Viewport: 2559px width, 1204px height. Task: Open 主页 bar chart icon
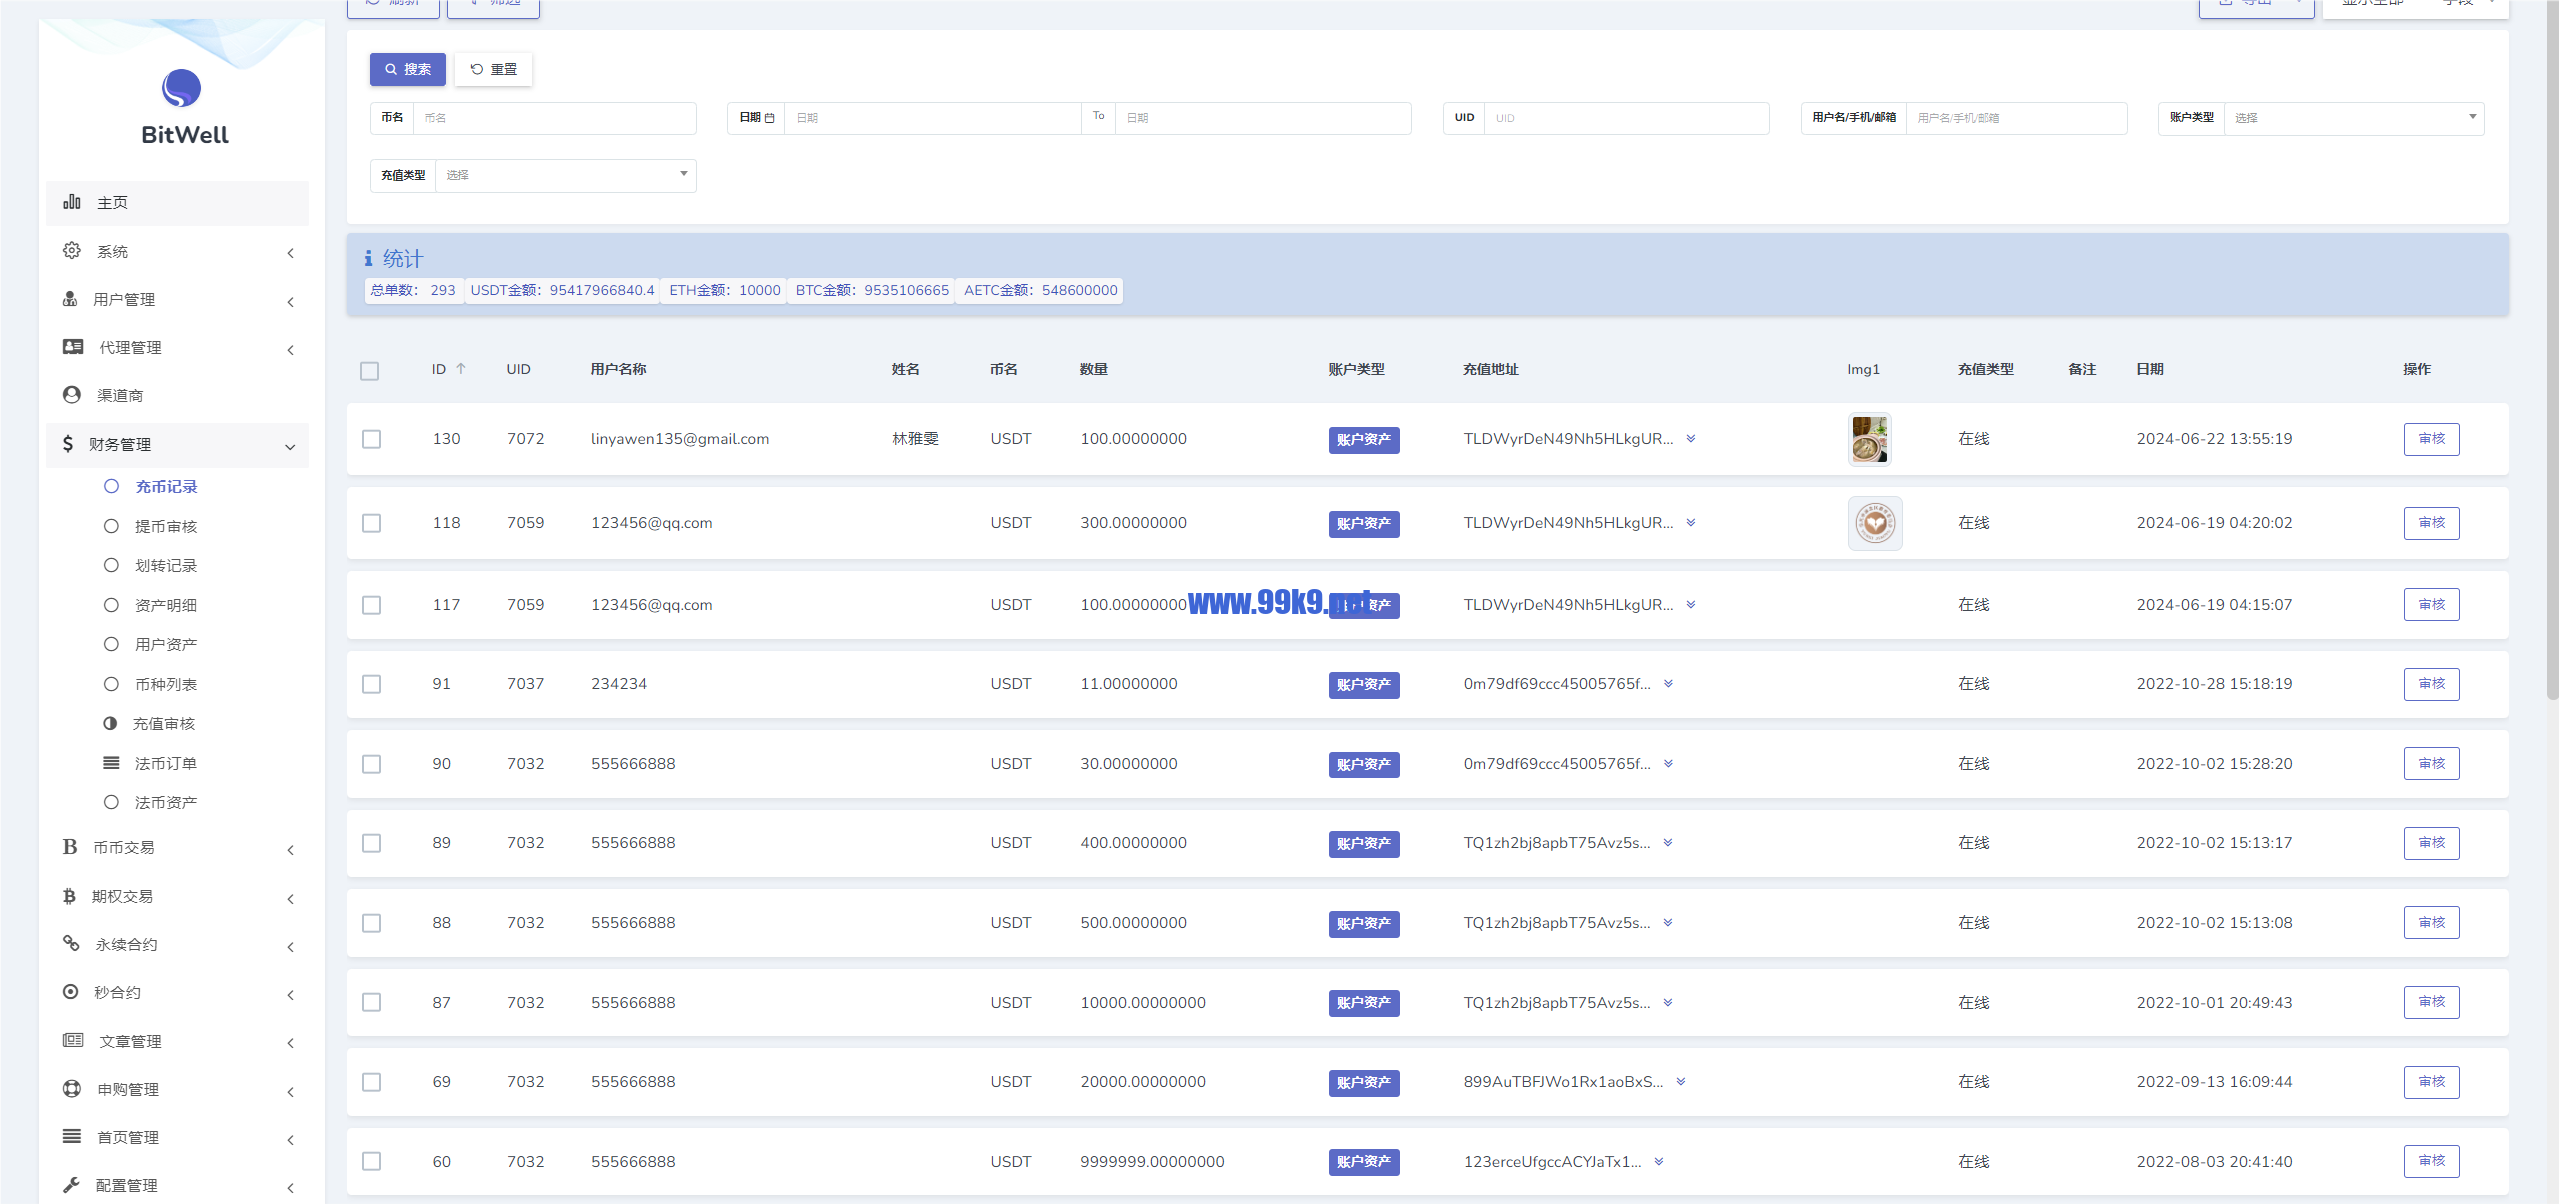(72, 202)
